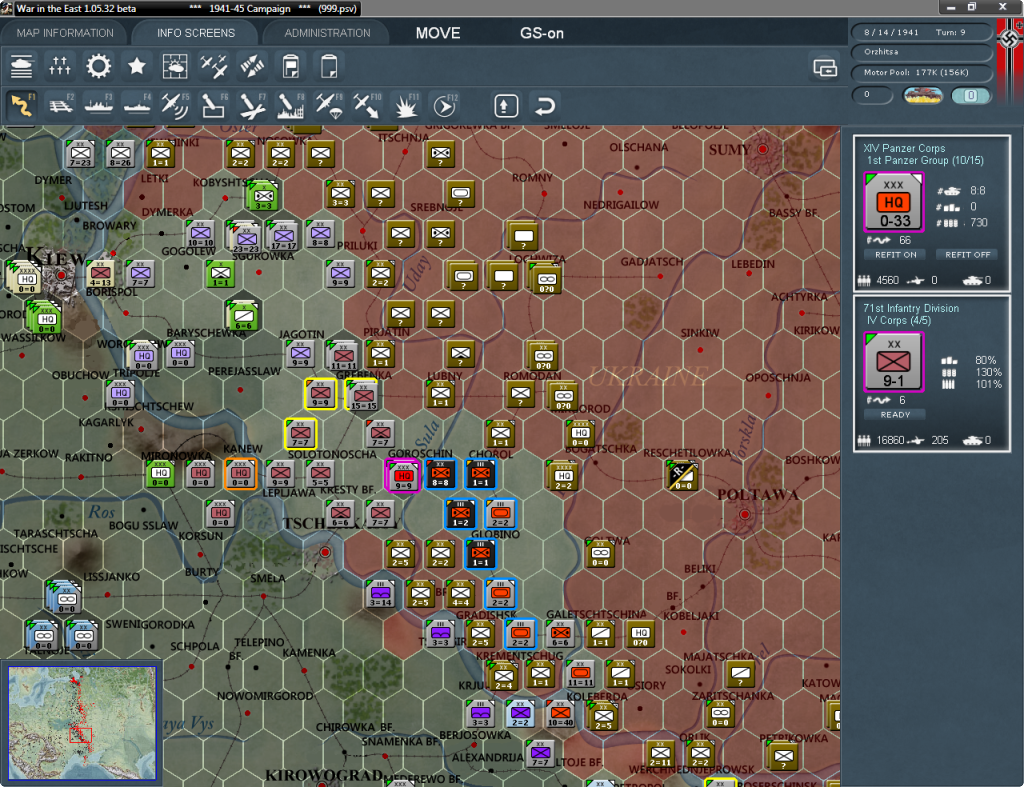
Task: Click the XIV Panzer Corps unit name
Action: 904,148
